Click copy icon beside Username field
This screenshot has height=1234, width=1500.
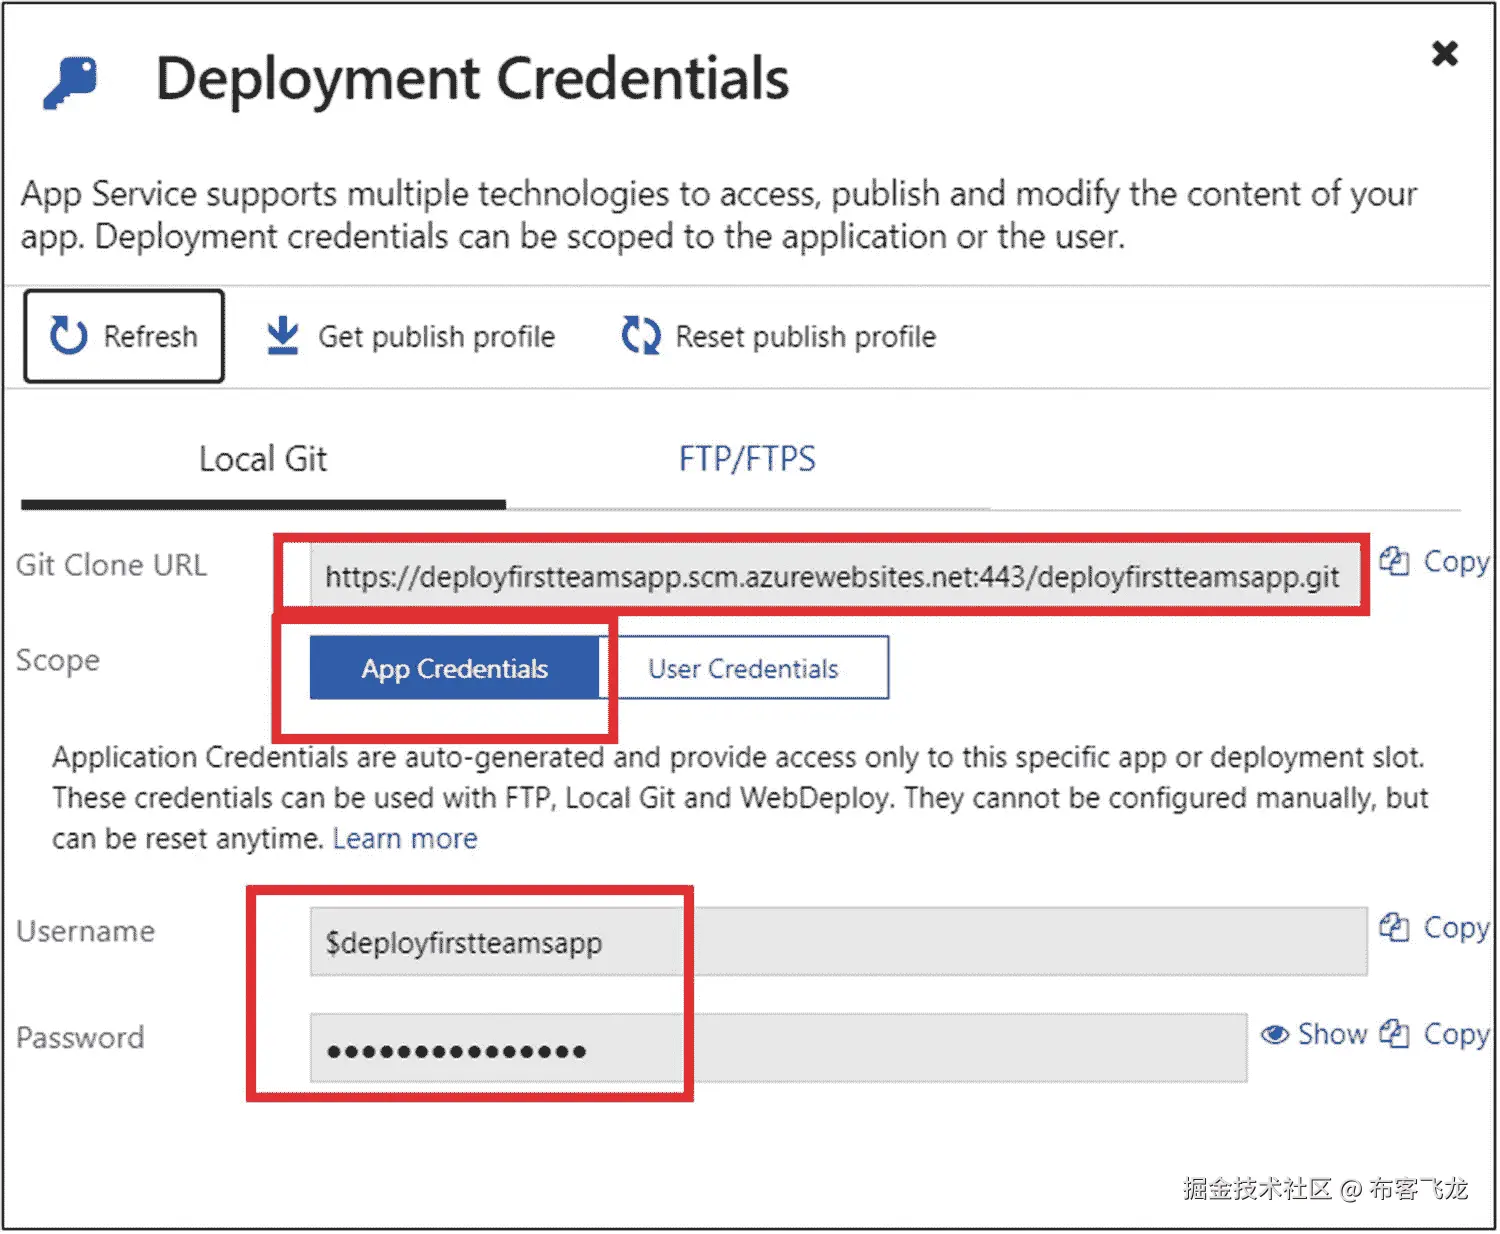tap(1394, 927)
